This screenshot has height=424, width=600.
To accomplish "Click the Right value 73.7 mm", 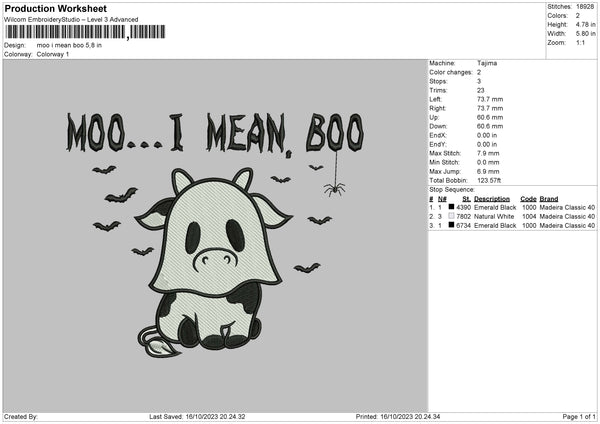I will pyautogui.click(x=490, y=108).
